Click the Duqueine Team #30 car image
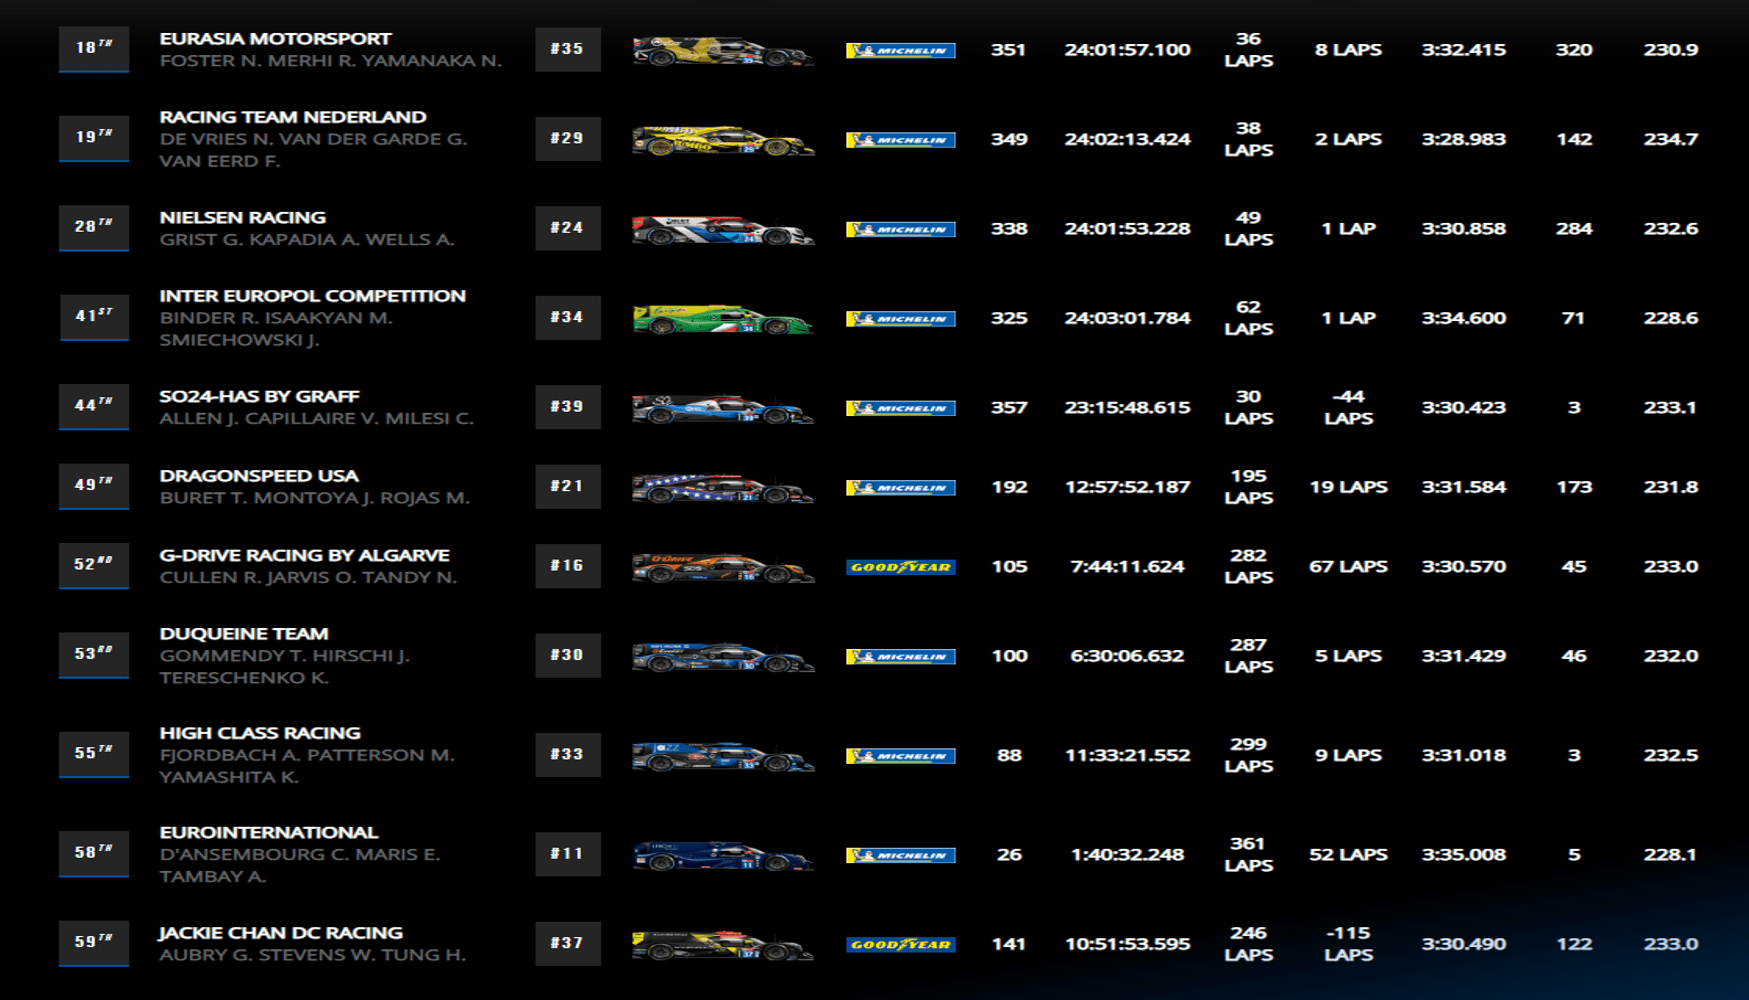1749x1000 pixels. 723,656
